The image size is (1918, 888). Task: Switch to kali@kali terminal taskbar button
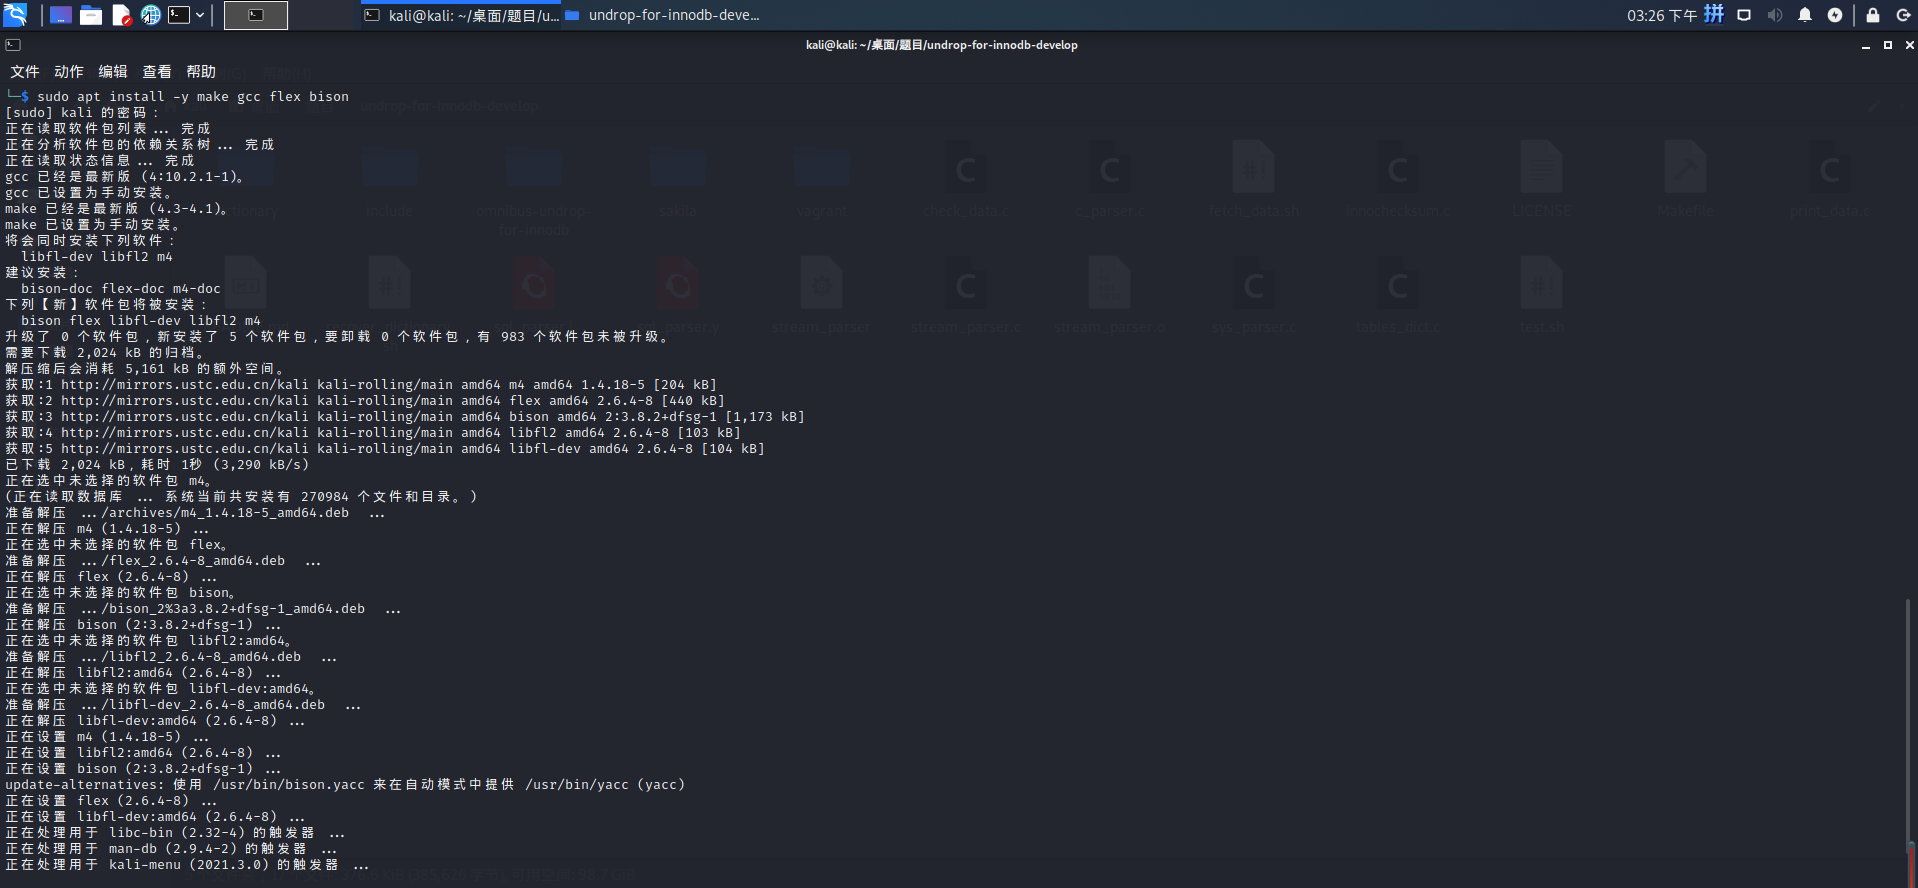pos(461,15)
